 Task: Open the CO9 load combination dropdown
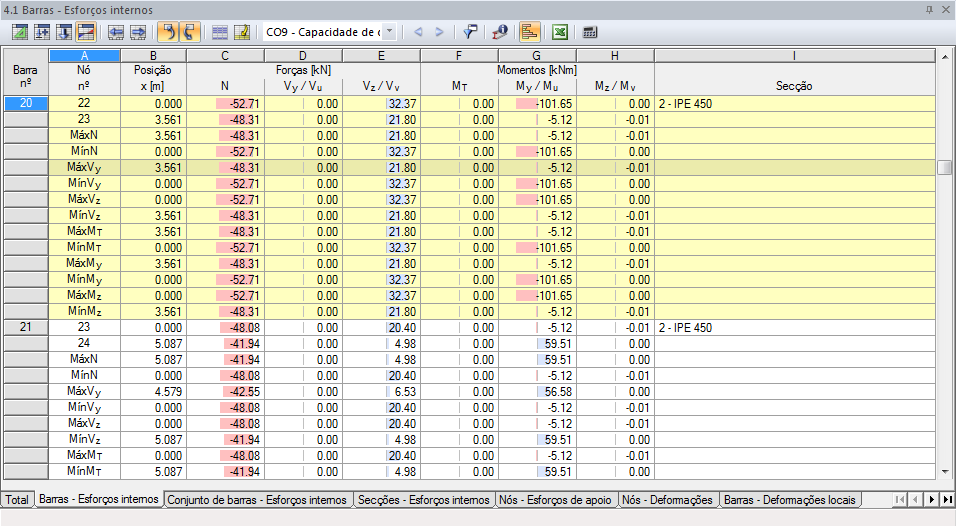click(x=390, y=32)
